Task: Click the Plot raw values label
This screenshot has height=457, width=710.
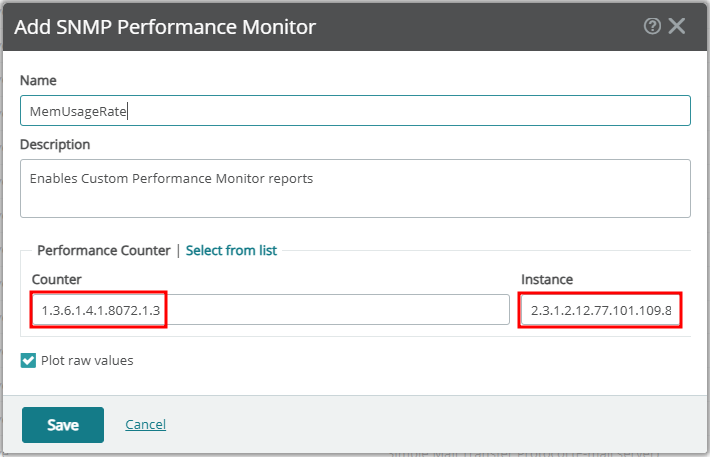Action: point(87,361)
